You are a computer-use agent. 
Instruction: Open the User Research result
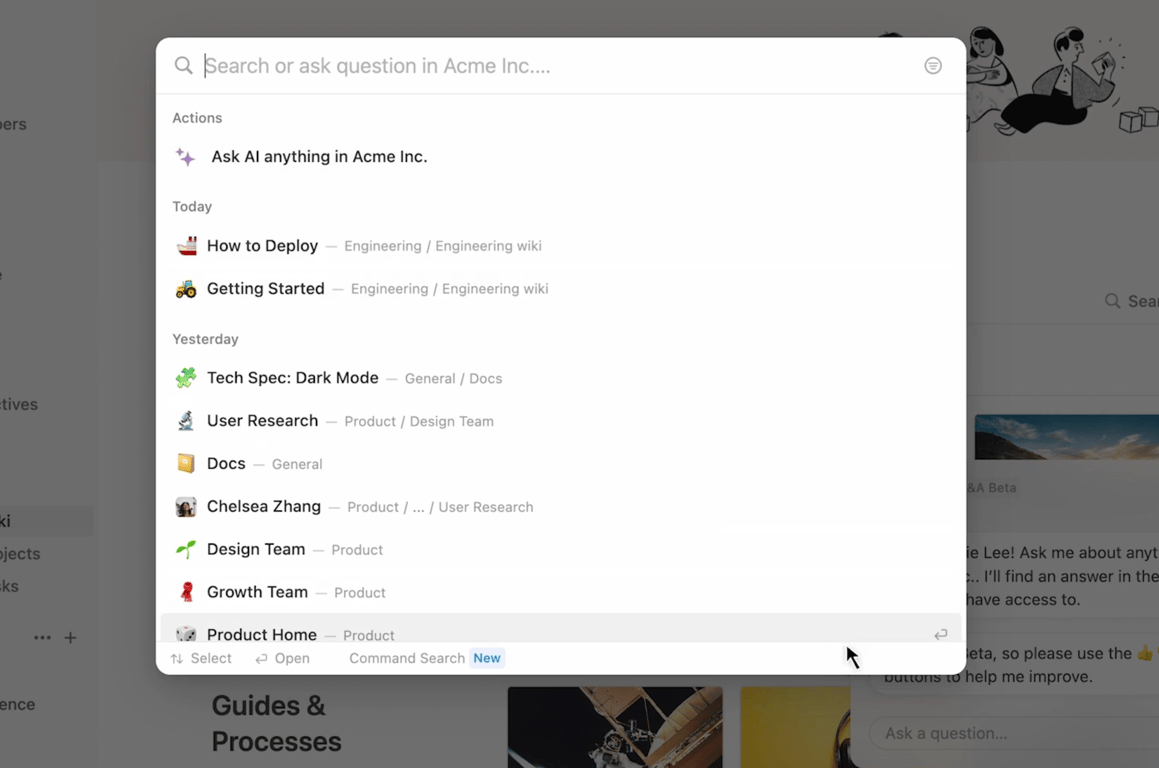(x=560, y=421)
